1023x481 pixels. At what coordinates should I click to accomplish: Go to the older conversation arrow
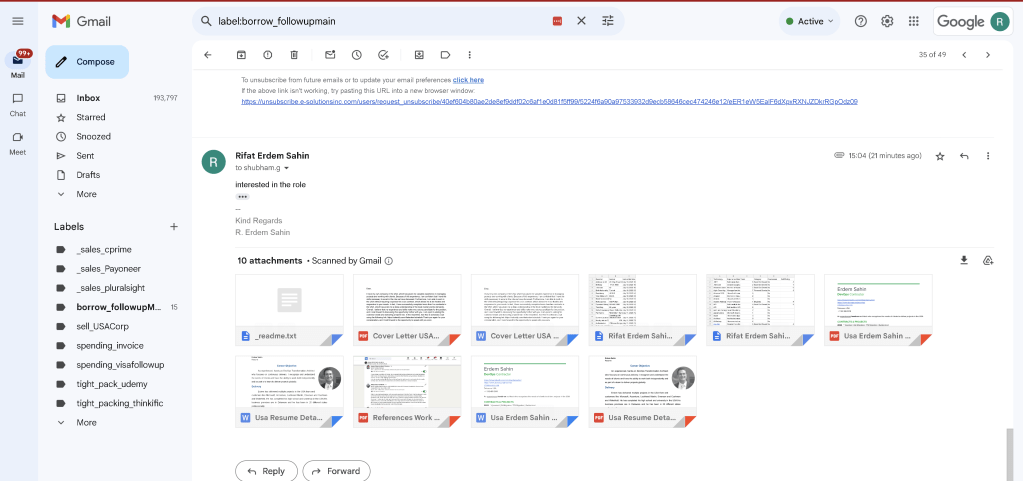tap(988, 55)
